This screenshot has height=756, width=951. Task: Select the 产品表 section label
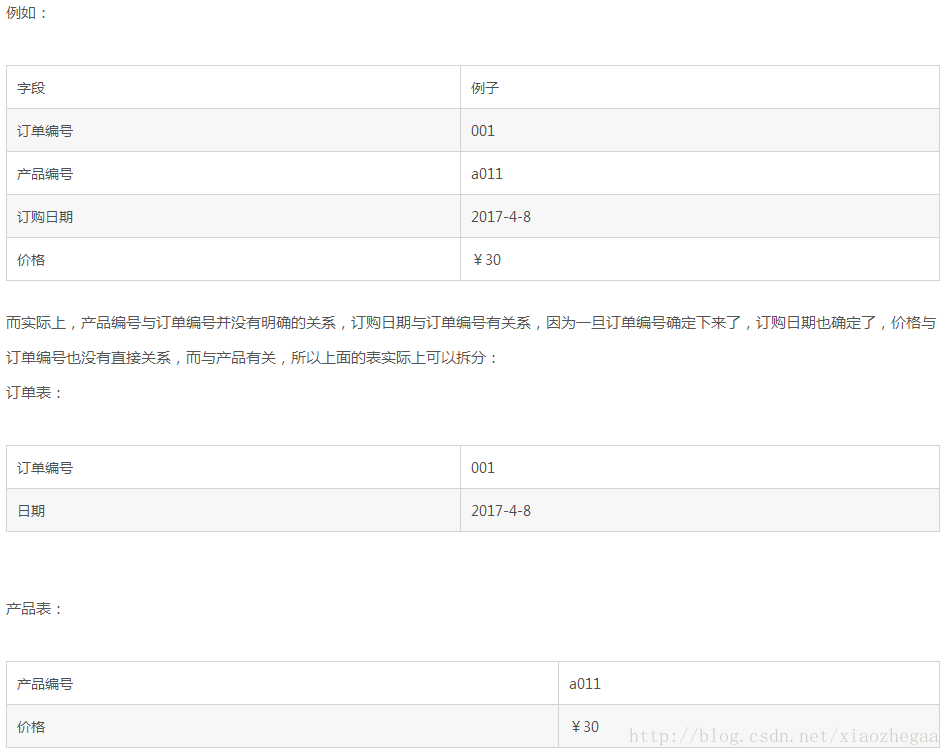[27, 607]
